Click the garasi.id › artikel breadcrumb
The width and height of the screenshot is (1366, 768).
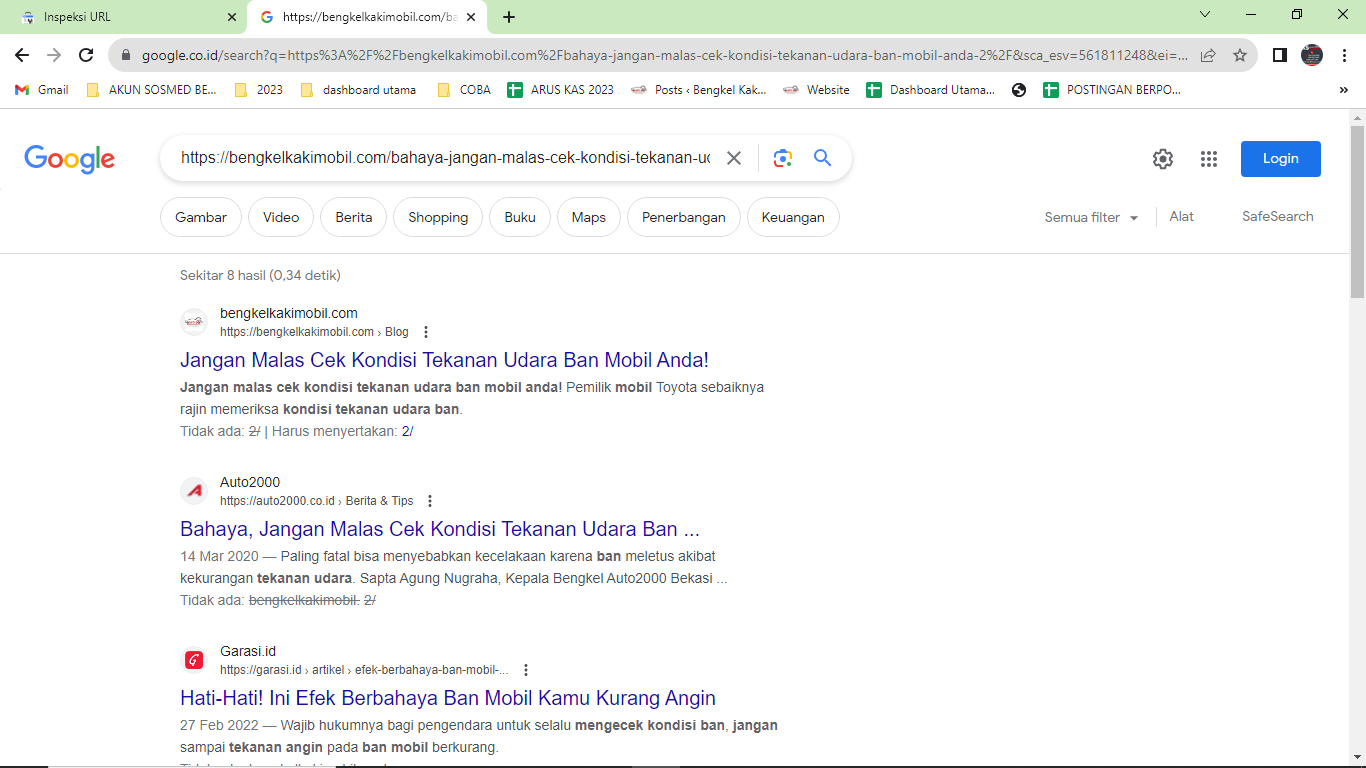(x=364, y=670)
